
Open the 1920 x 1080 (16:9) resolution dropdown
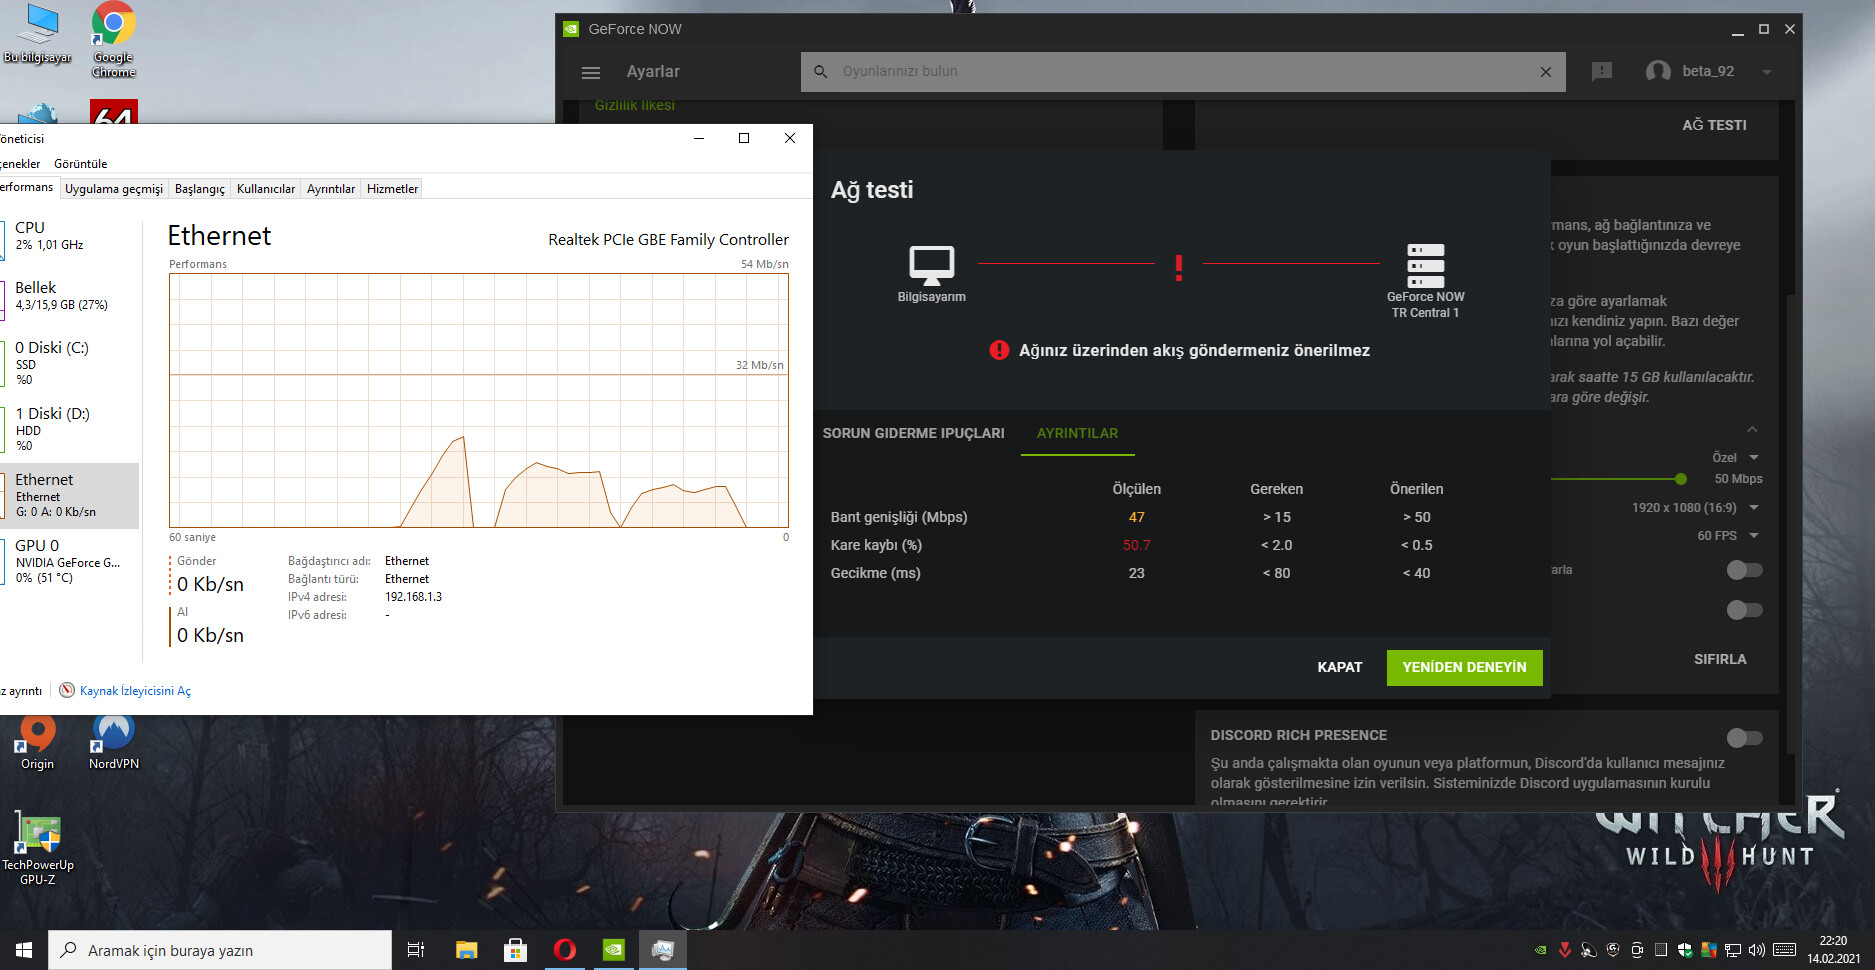[1695, 508]
